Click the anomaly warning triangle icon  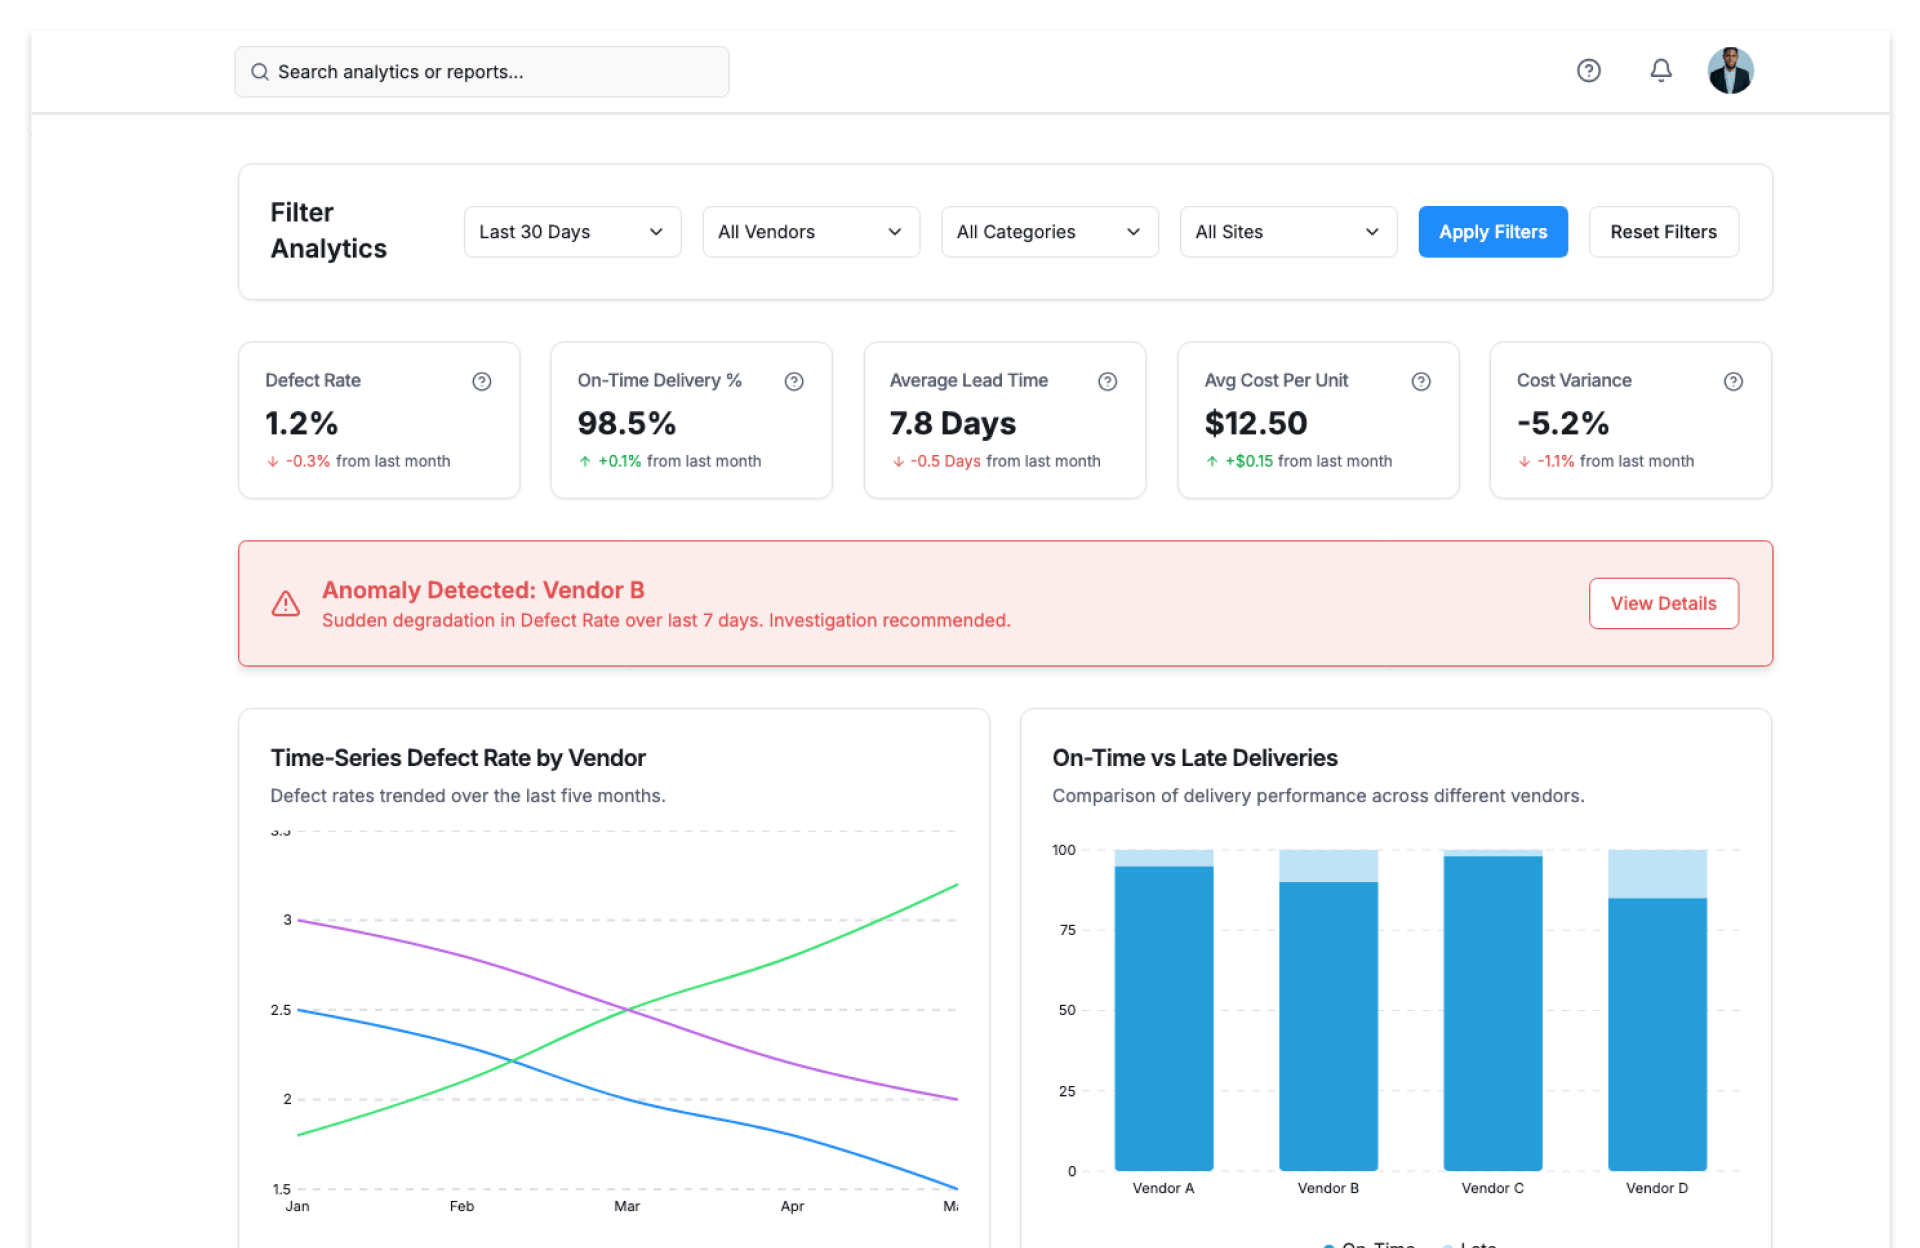(286, 604)
